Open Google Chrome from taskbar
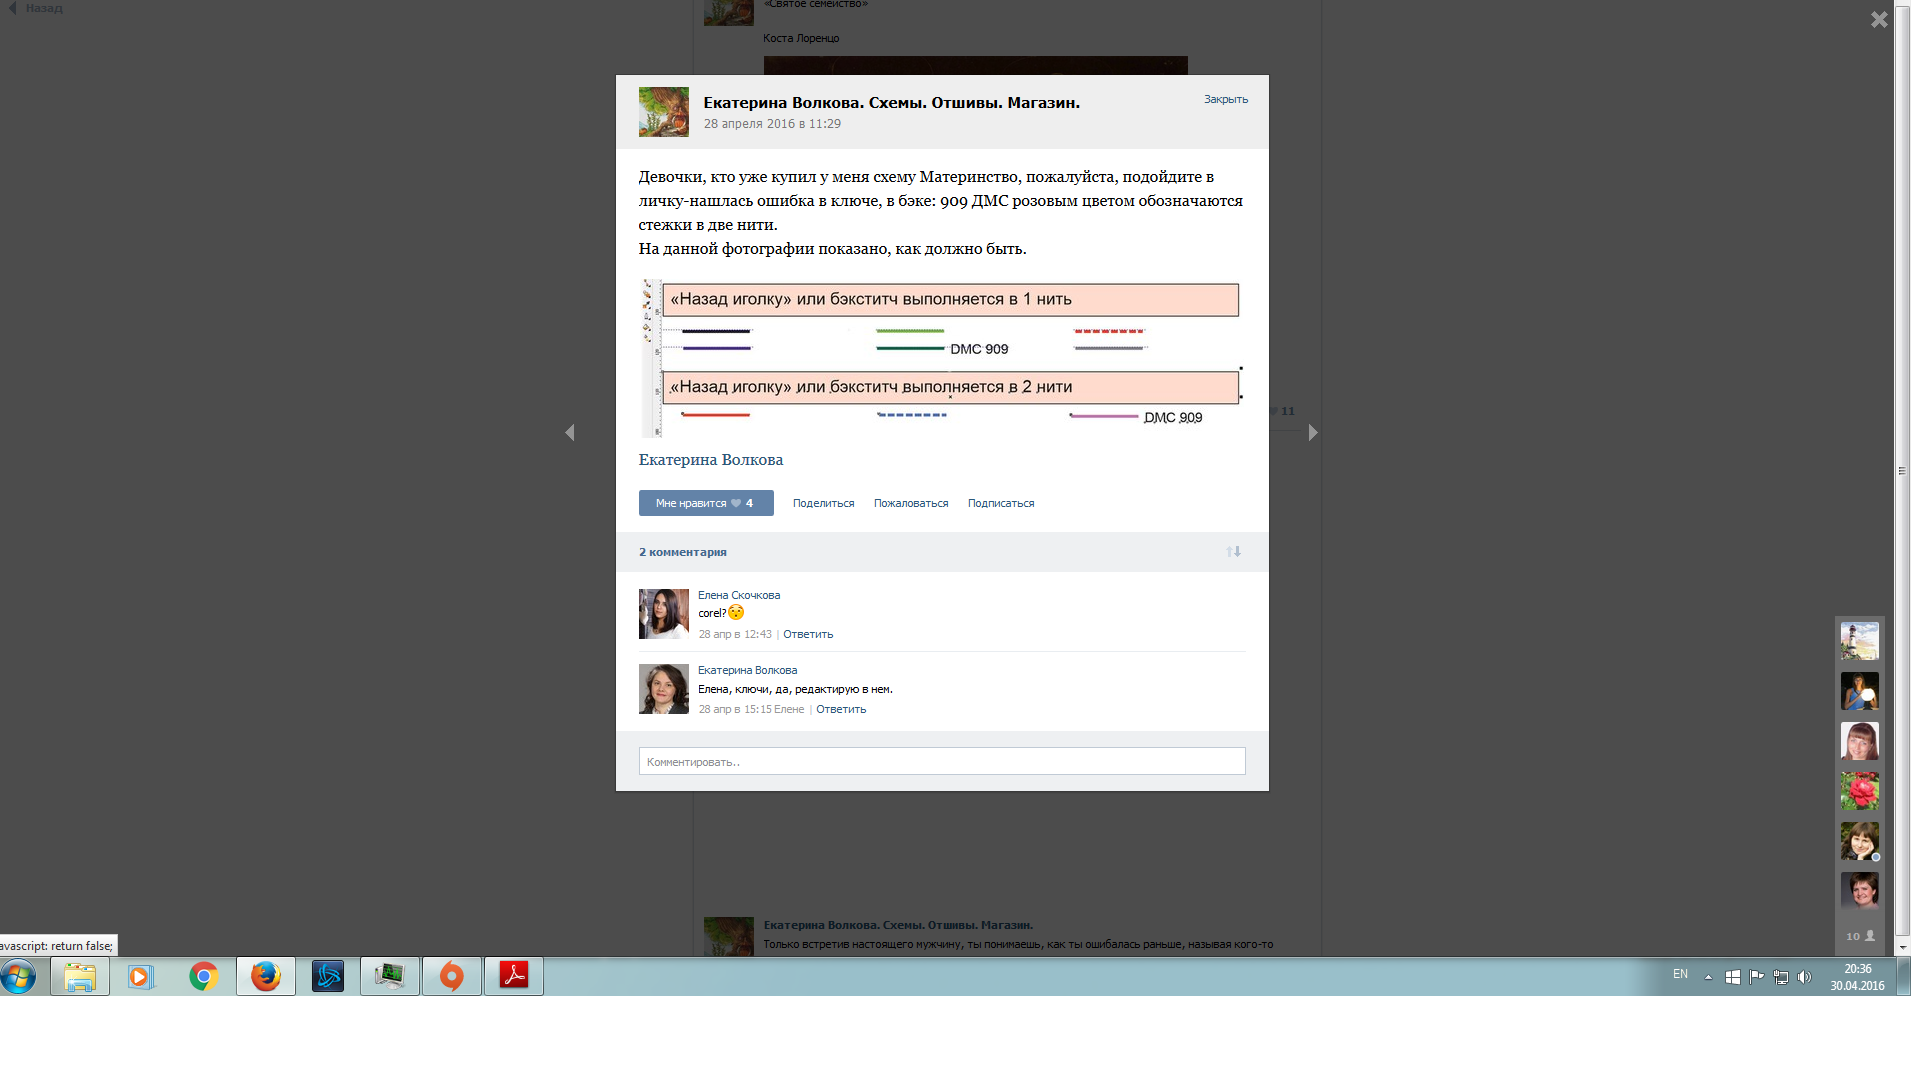1920x1080 pixels. [x=203, y=976]
